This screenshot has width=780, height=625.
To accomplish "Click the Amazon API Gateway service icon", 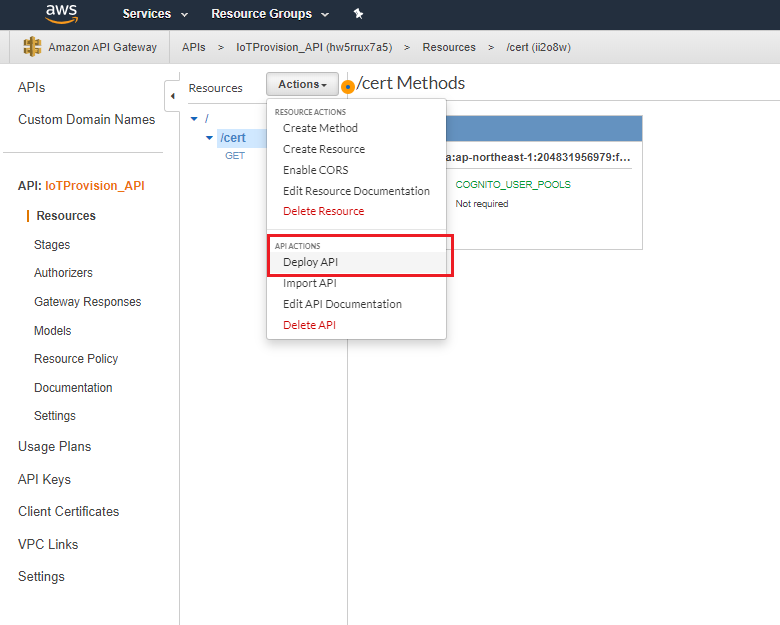I will tap(32, 47).
